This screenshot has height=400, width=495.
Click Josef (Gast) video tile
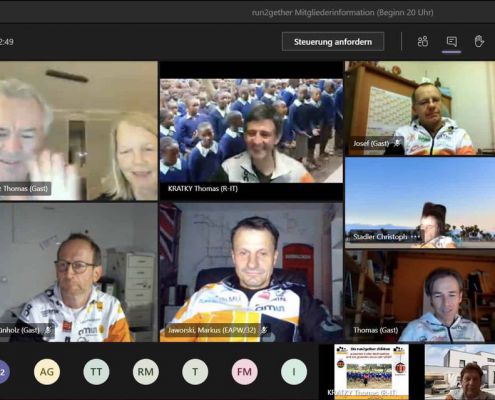tap(420, 108)
